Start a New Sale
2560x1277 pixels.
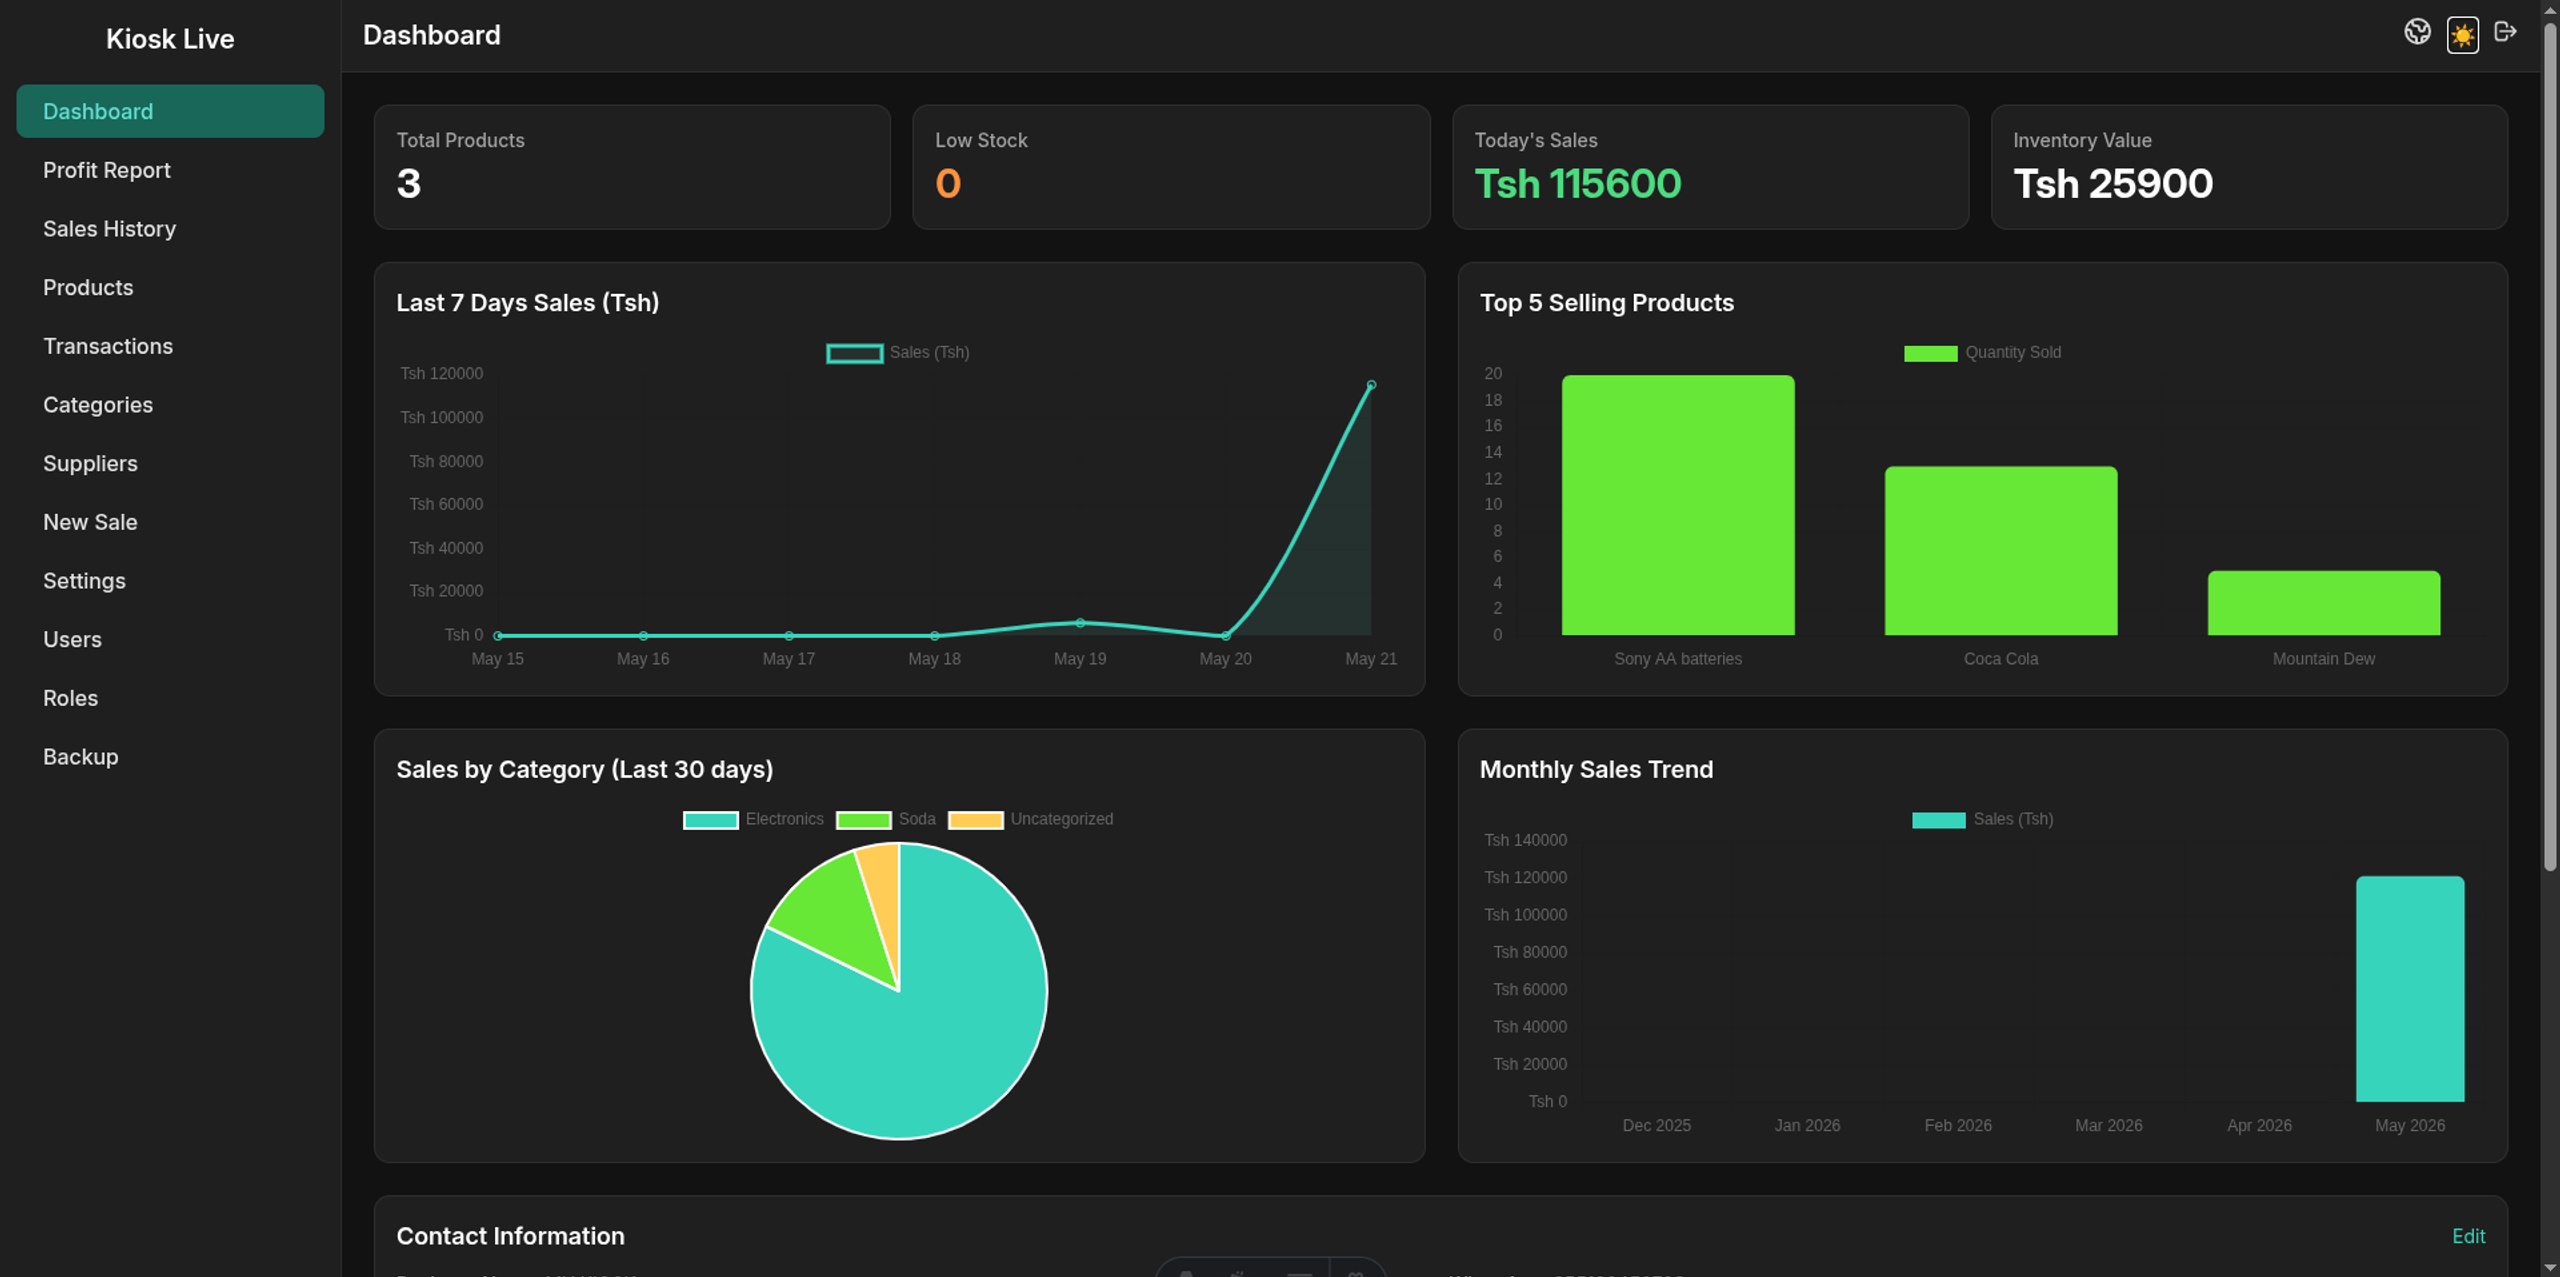pyautogui.click(x=170, y=522)
